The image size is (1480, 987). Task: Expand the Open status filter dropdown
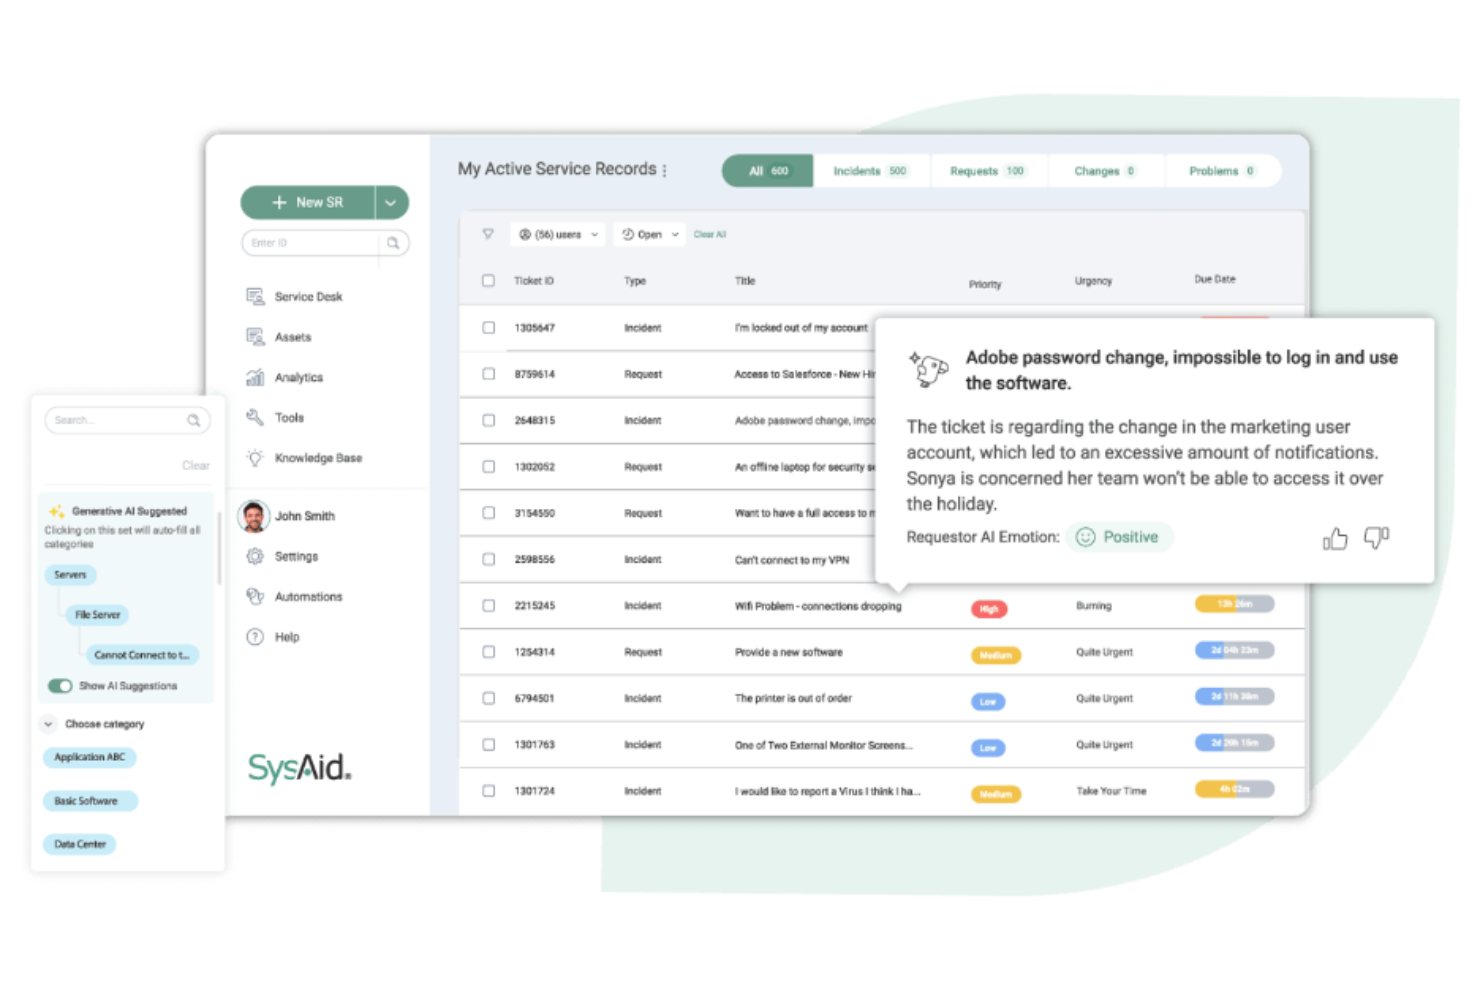[648, 233]
